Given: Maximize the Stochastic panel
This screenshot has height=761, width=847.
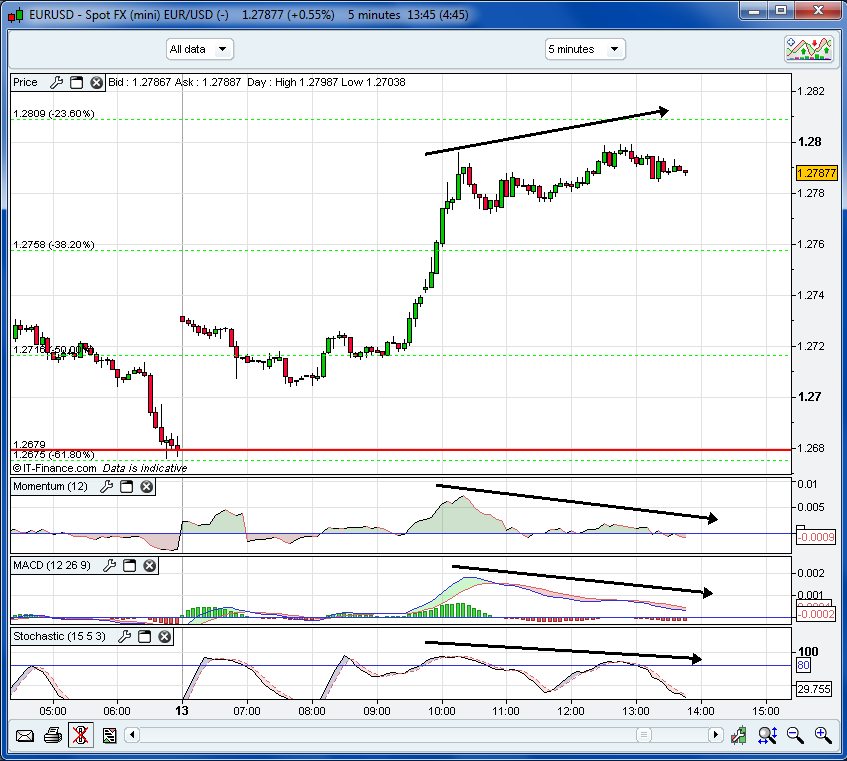Looking at the screenshot, I should coord(145,636).
